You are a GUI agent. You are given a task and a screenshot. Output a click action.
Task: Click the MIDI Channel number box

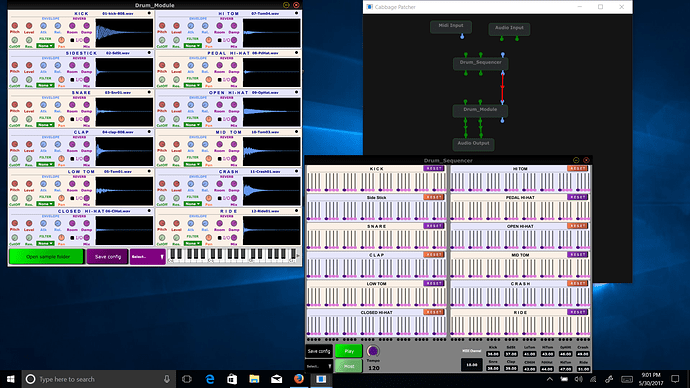471,365
